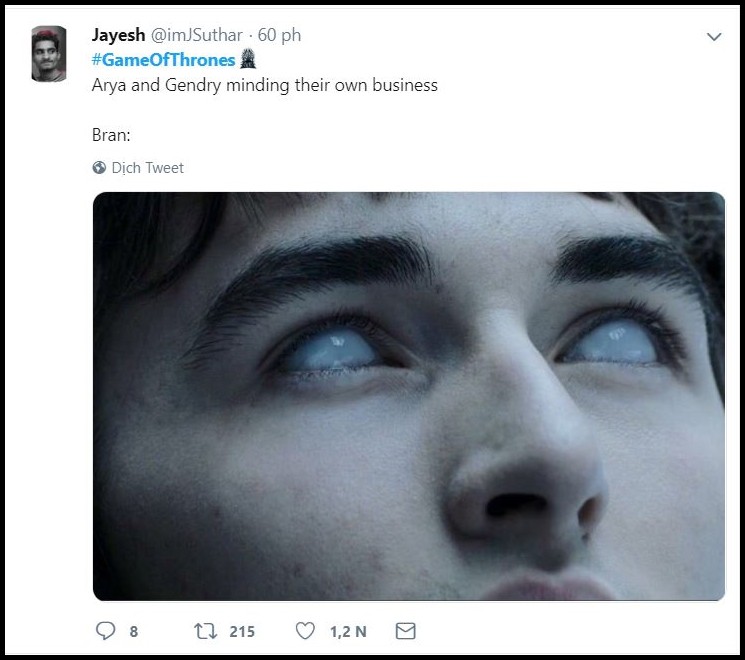Click the "Bran:" line of the tweet

(x=112, y=134)
